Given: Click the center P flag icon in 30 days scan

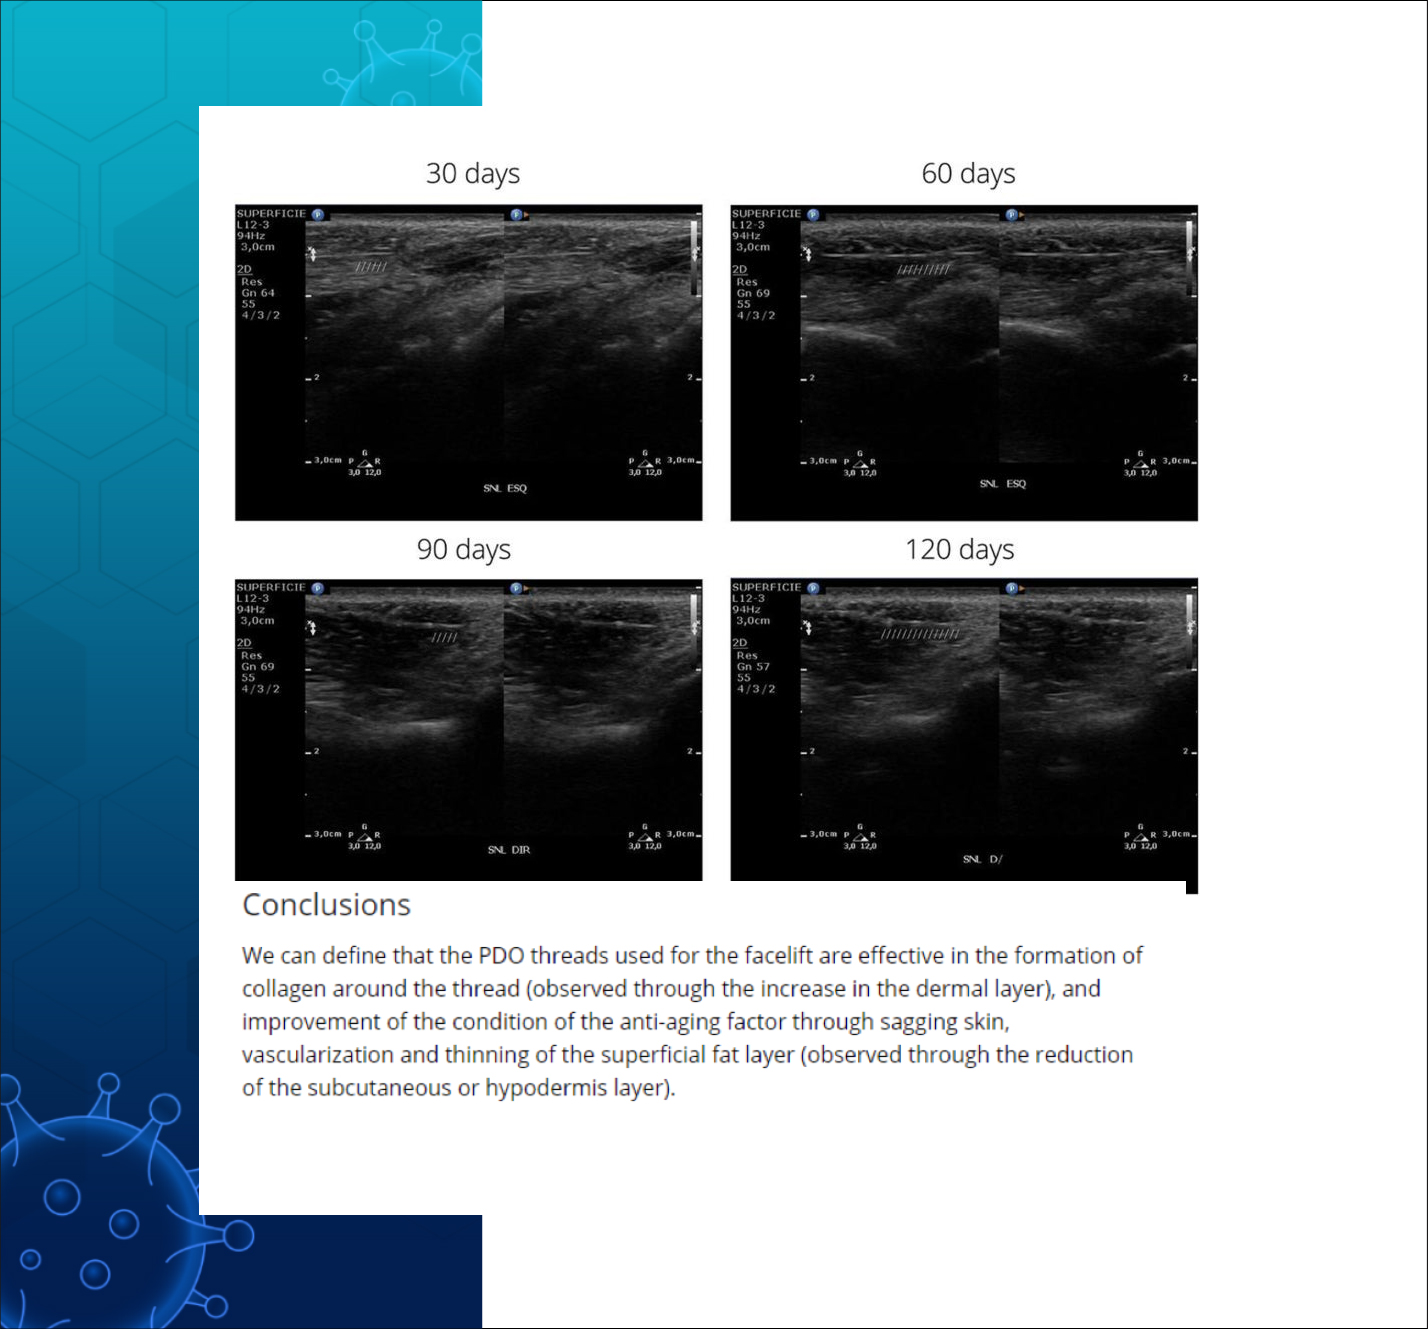Looking at the screenshot, I should click(x=517, y=214).
